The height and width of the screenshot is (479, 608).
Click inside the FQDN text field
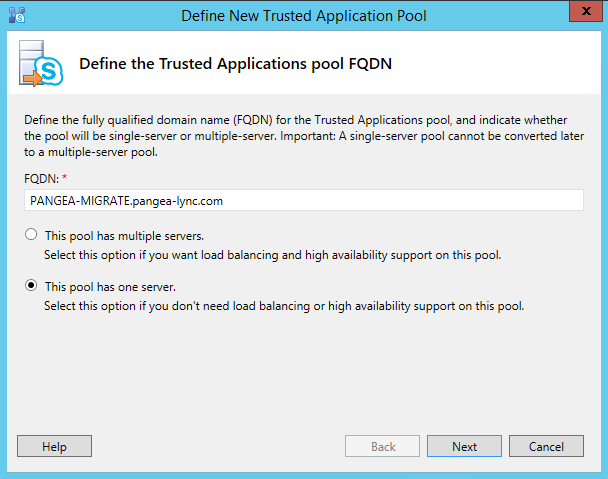(304, 201)
